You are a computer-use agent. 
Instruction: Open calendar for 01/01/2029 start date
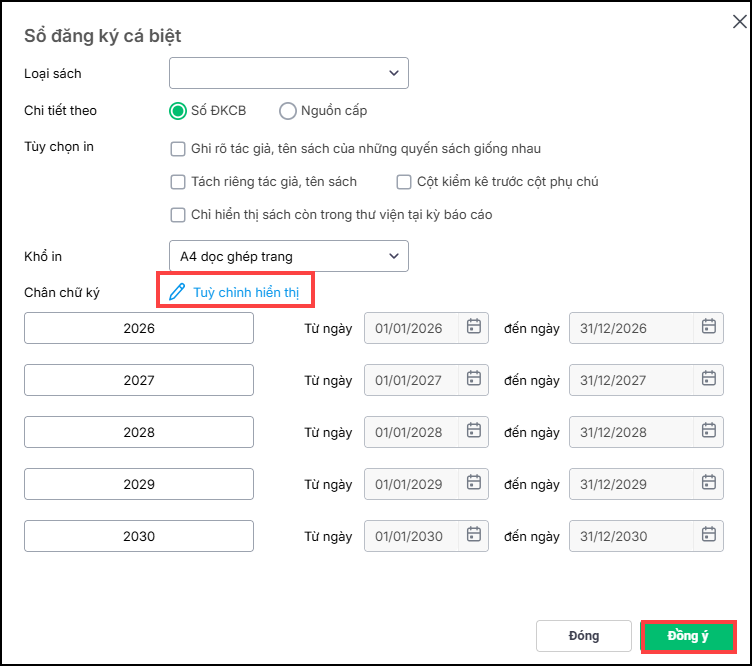(x=474, y=483)
